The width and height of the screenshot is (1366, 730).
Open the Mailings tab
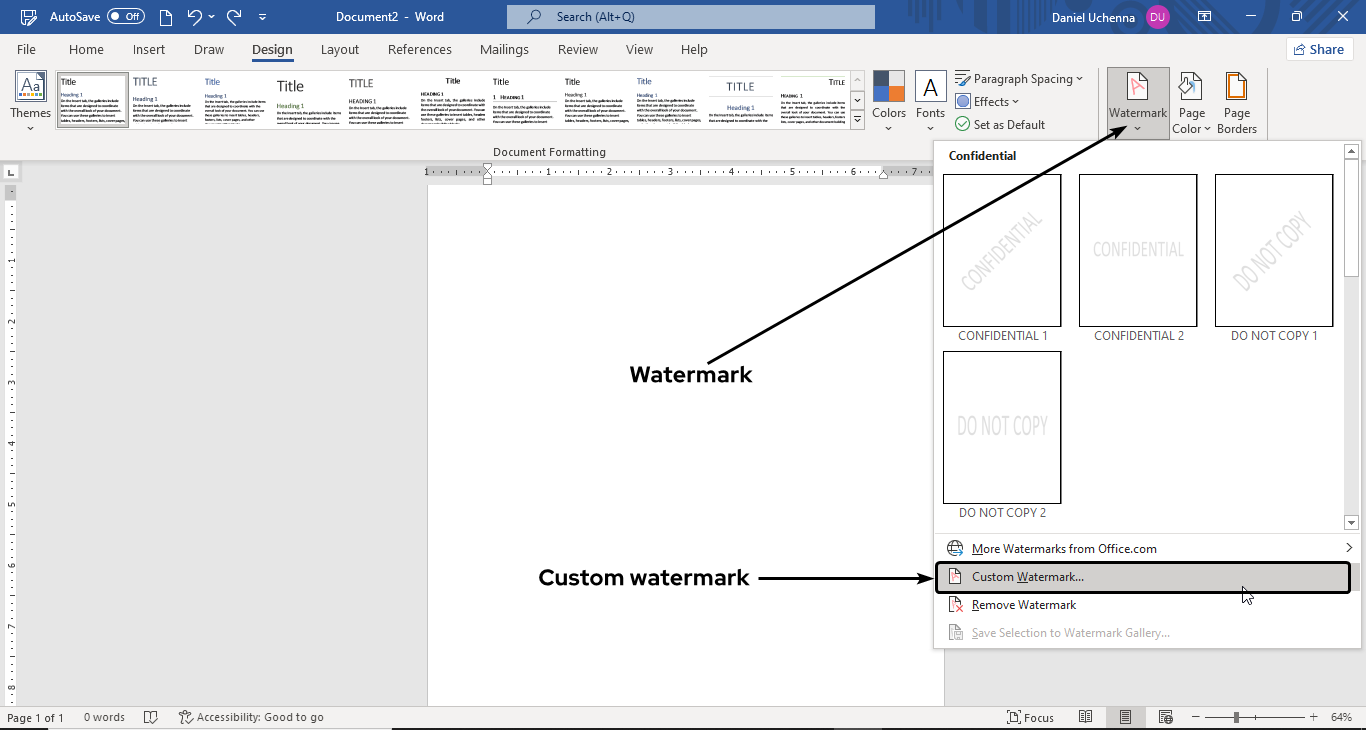(x=504, y=49)
